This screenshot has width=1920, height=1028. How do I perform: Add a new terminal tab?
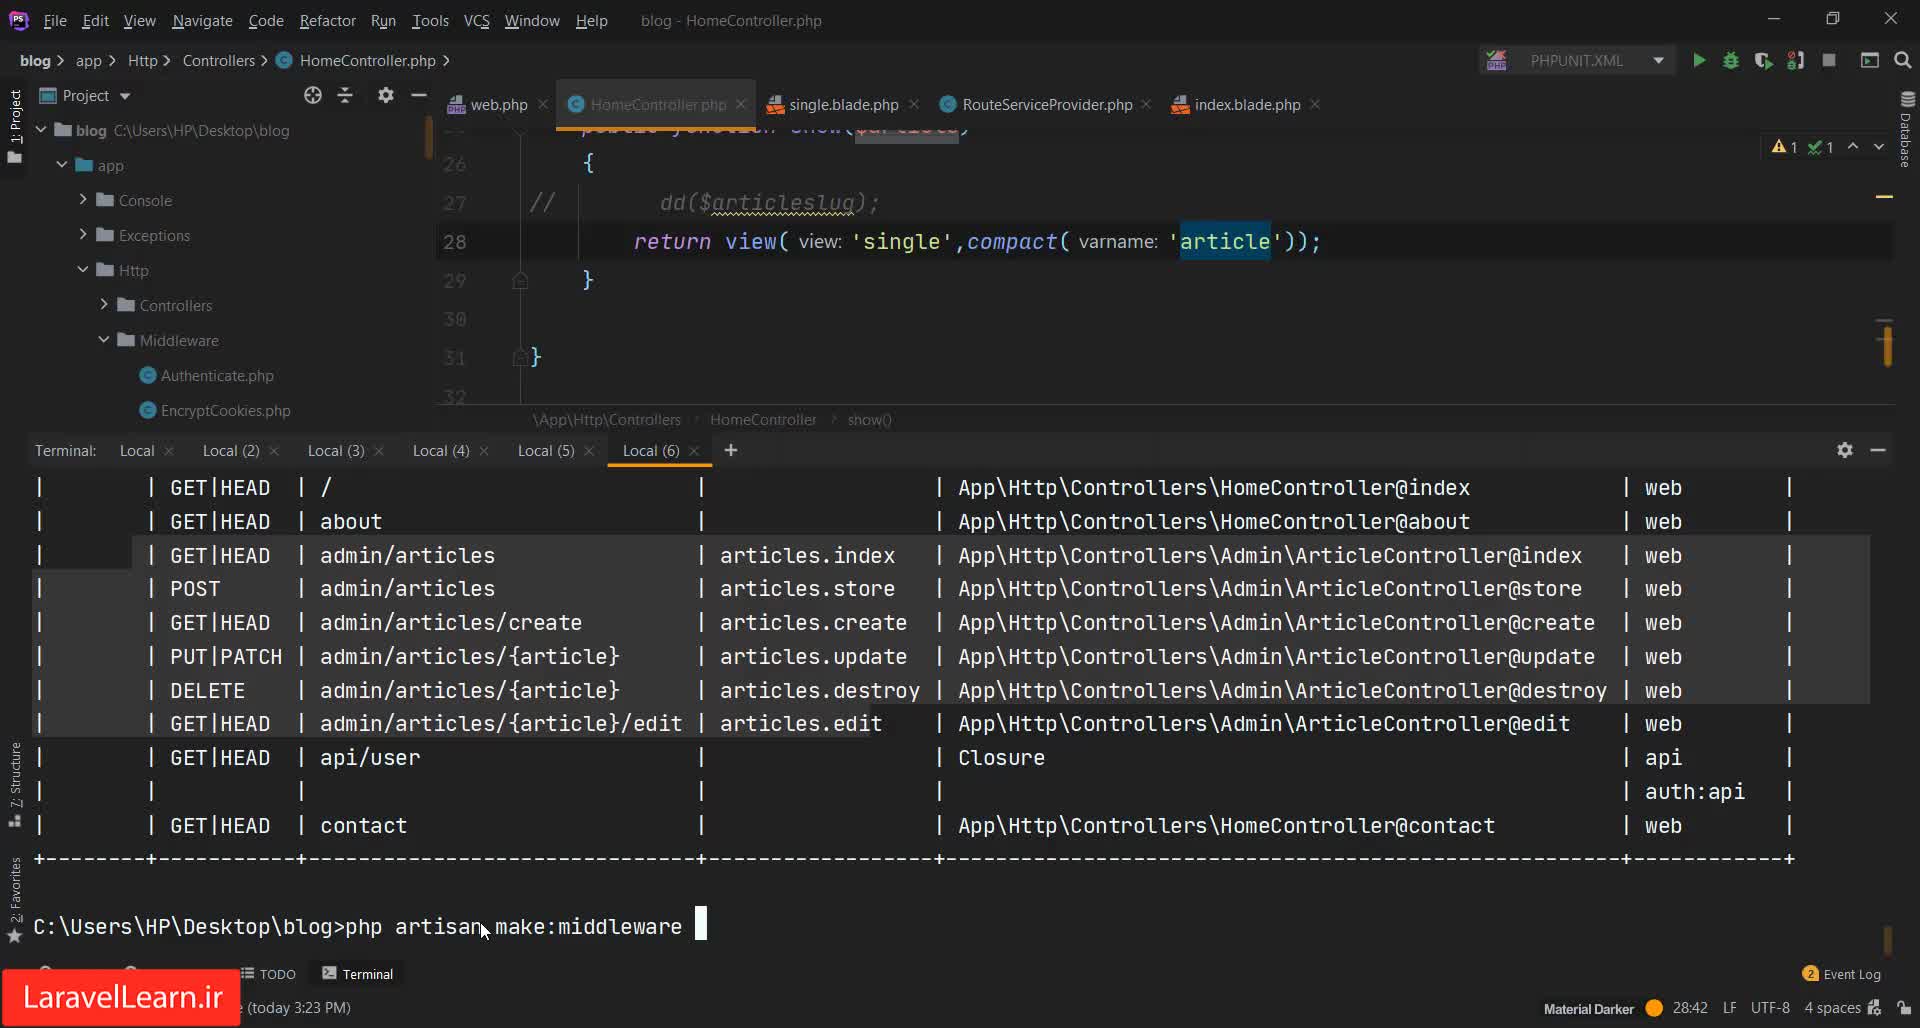[x=731, y=450]
